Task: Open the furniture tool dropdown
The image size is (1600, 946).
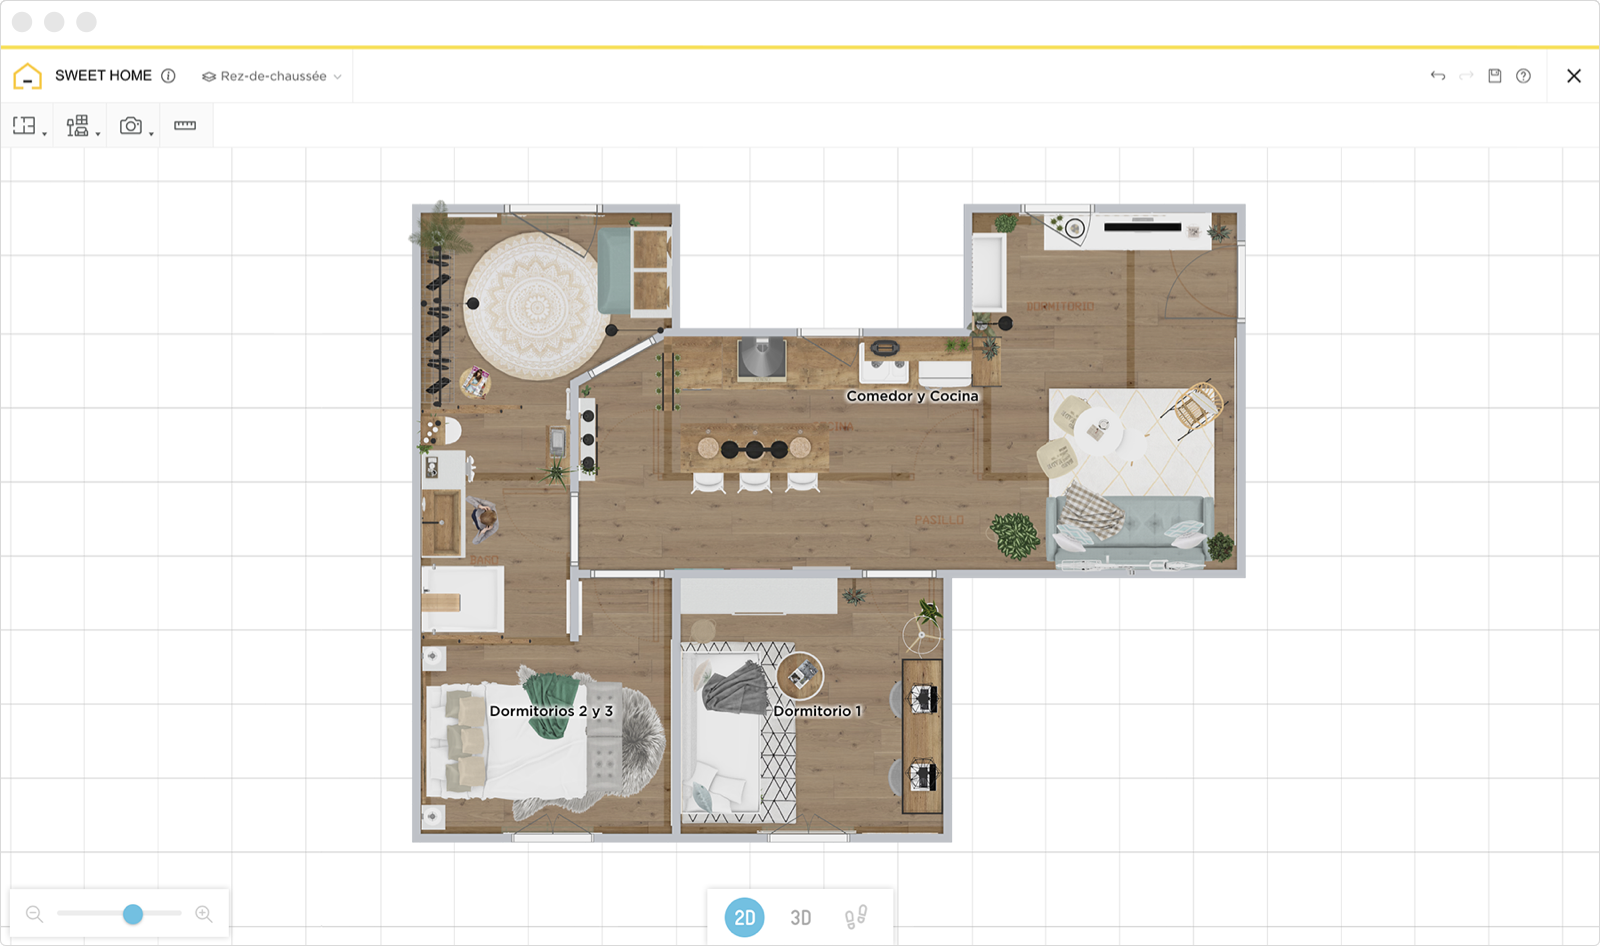Action: click(82, 126)
